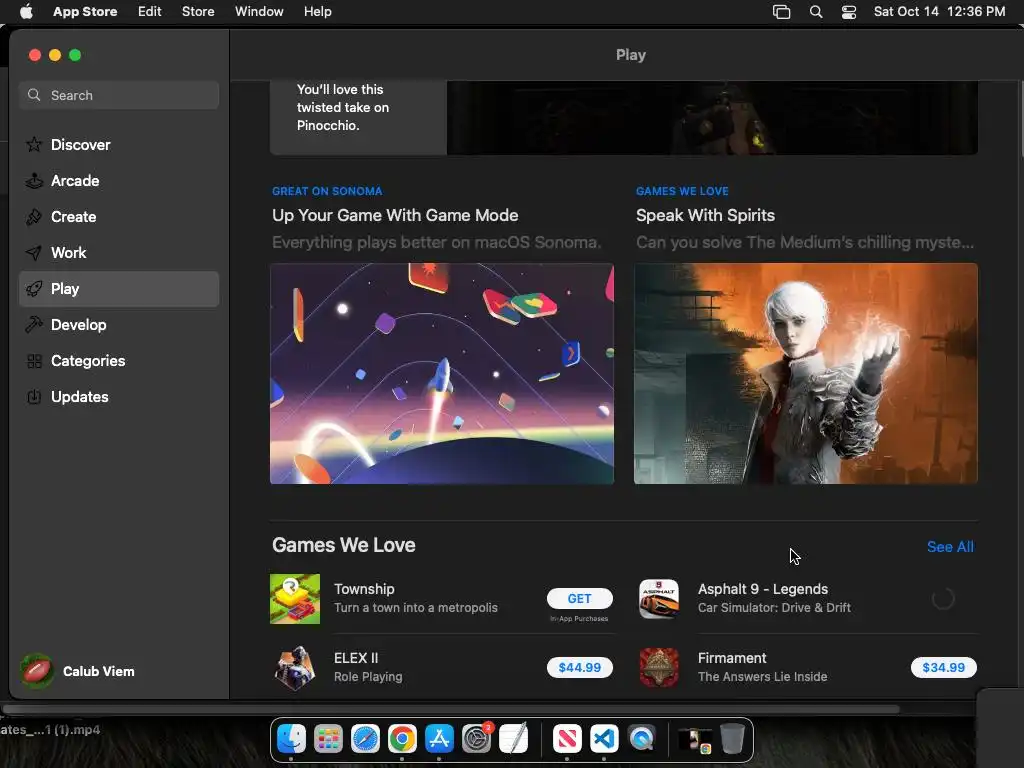Image resolution: width=1024 pixels, height=768 pixels.
Task: Click the Search field in sidebar
Action: 119,95
